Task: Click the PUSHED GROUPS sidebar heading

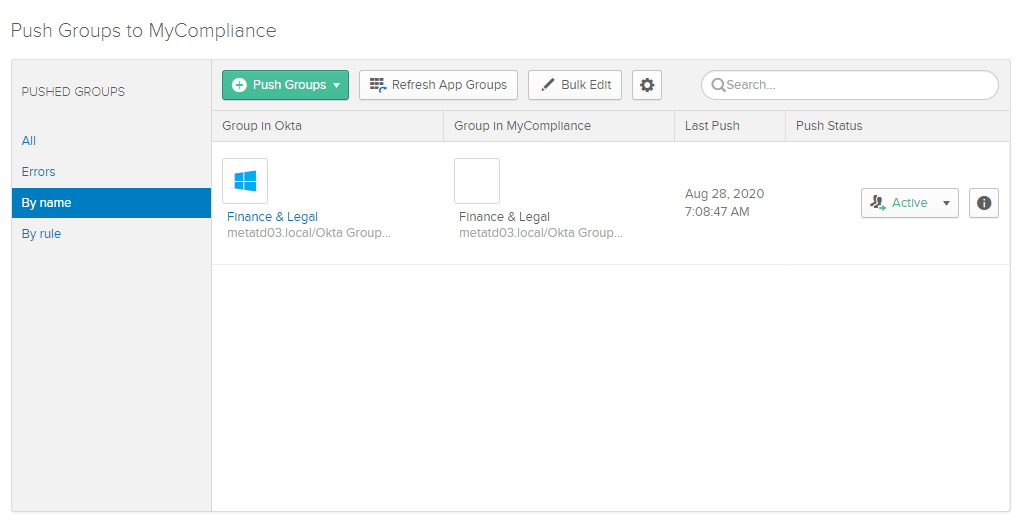Action: click(74, 92)
